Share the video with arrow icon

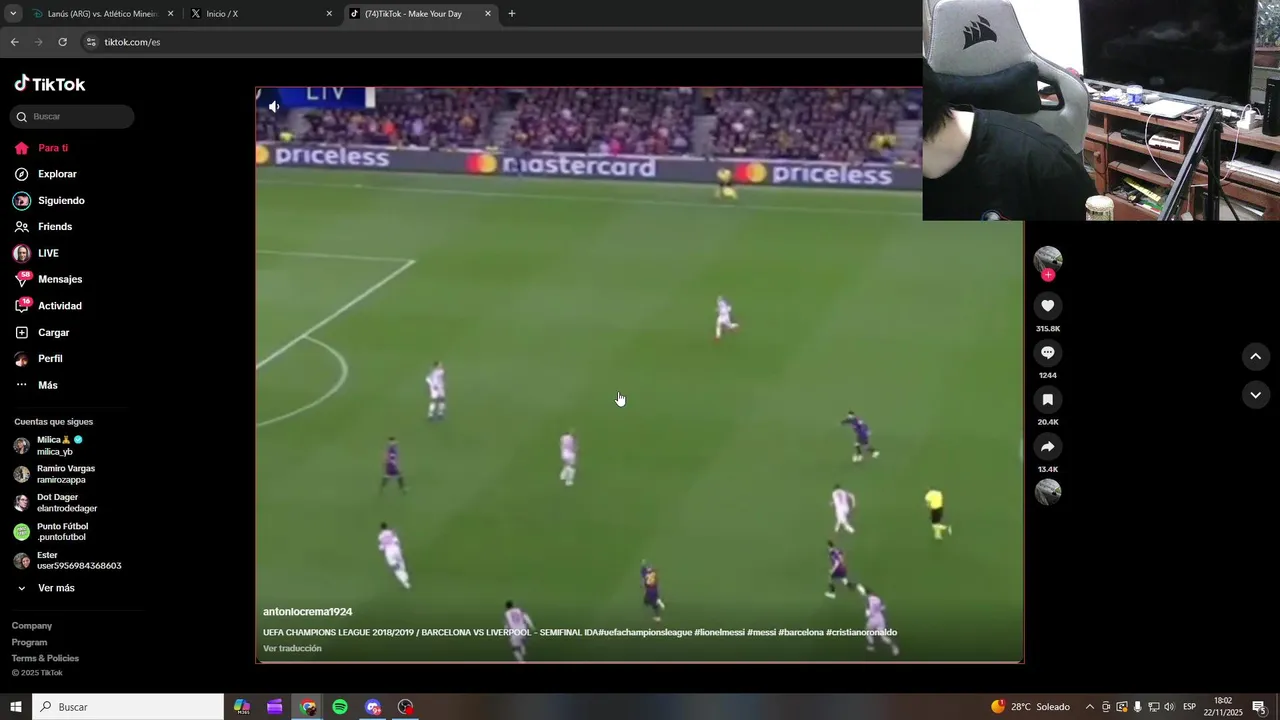point(1048,447)
